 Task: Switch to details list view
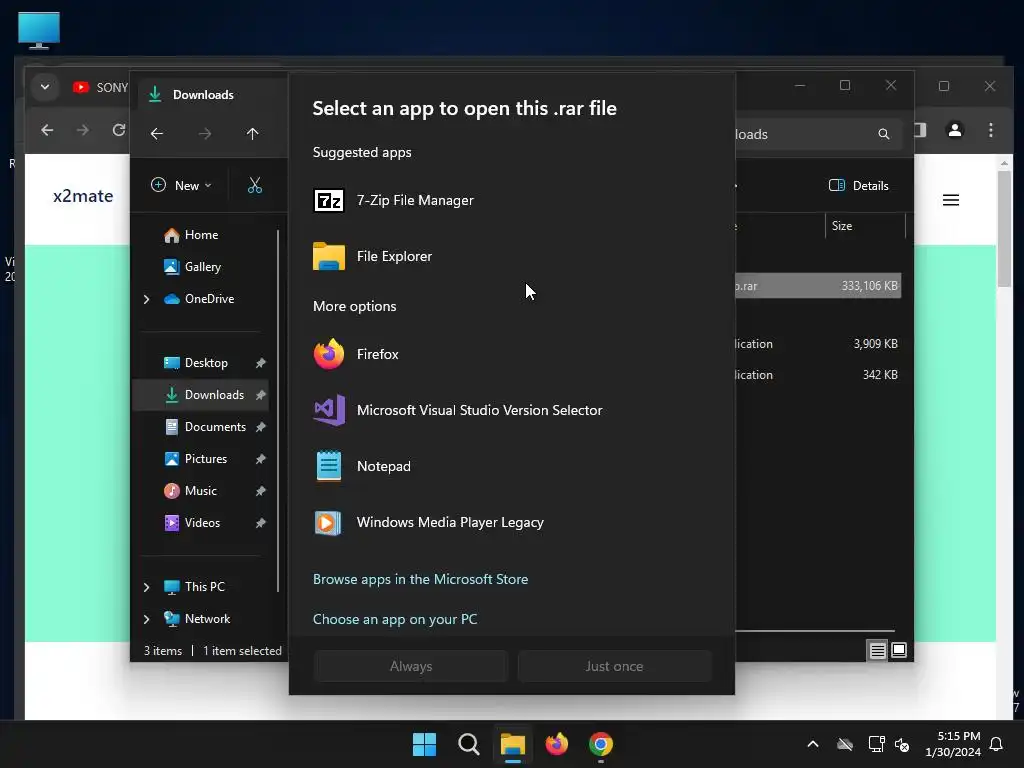point(878,650)
